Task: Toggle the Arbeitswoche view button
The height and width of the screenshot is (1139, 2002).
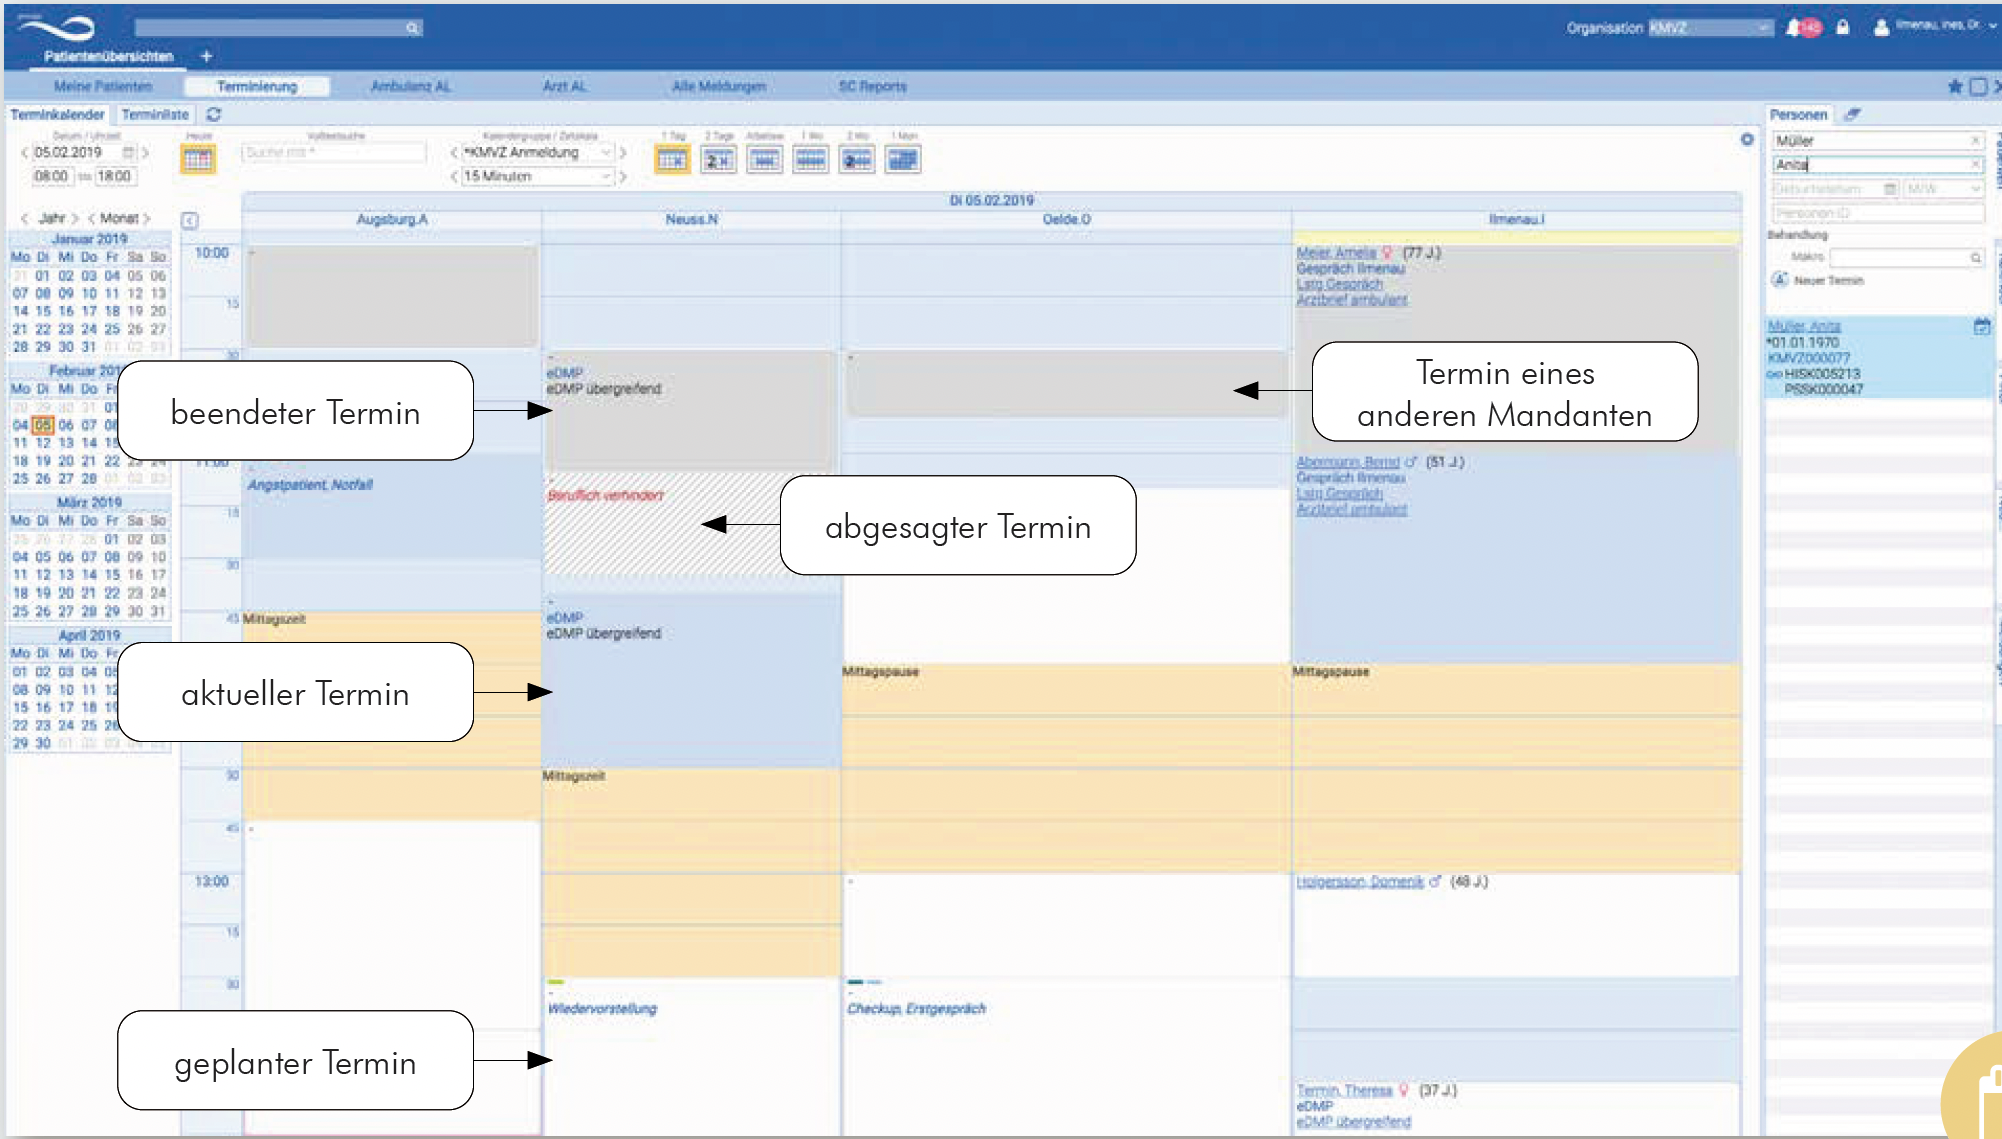Action: point(765,159)
